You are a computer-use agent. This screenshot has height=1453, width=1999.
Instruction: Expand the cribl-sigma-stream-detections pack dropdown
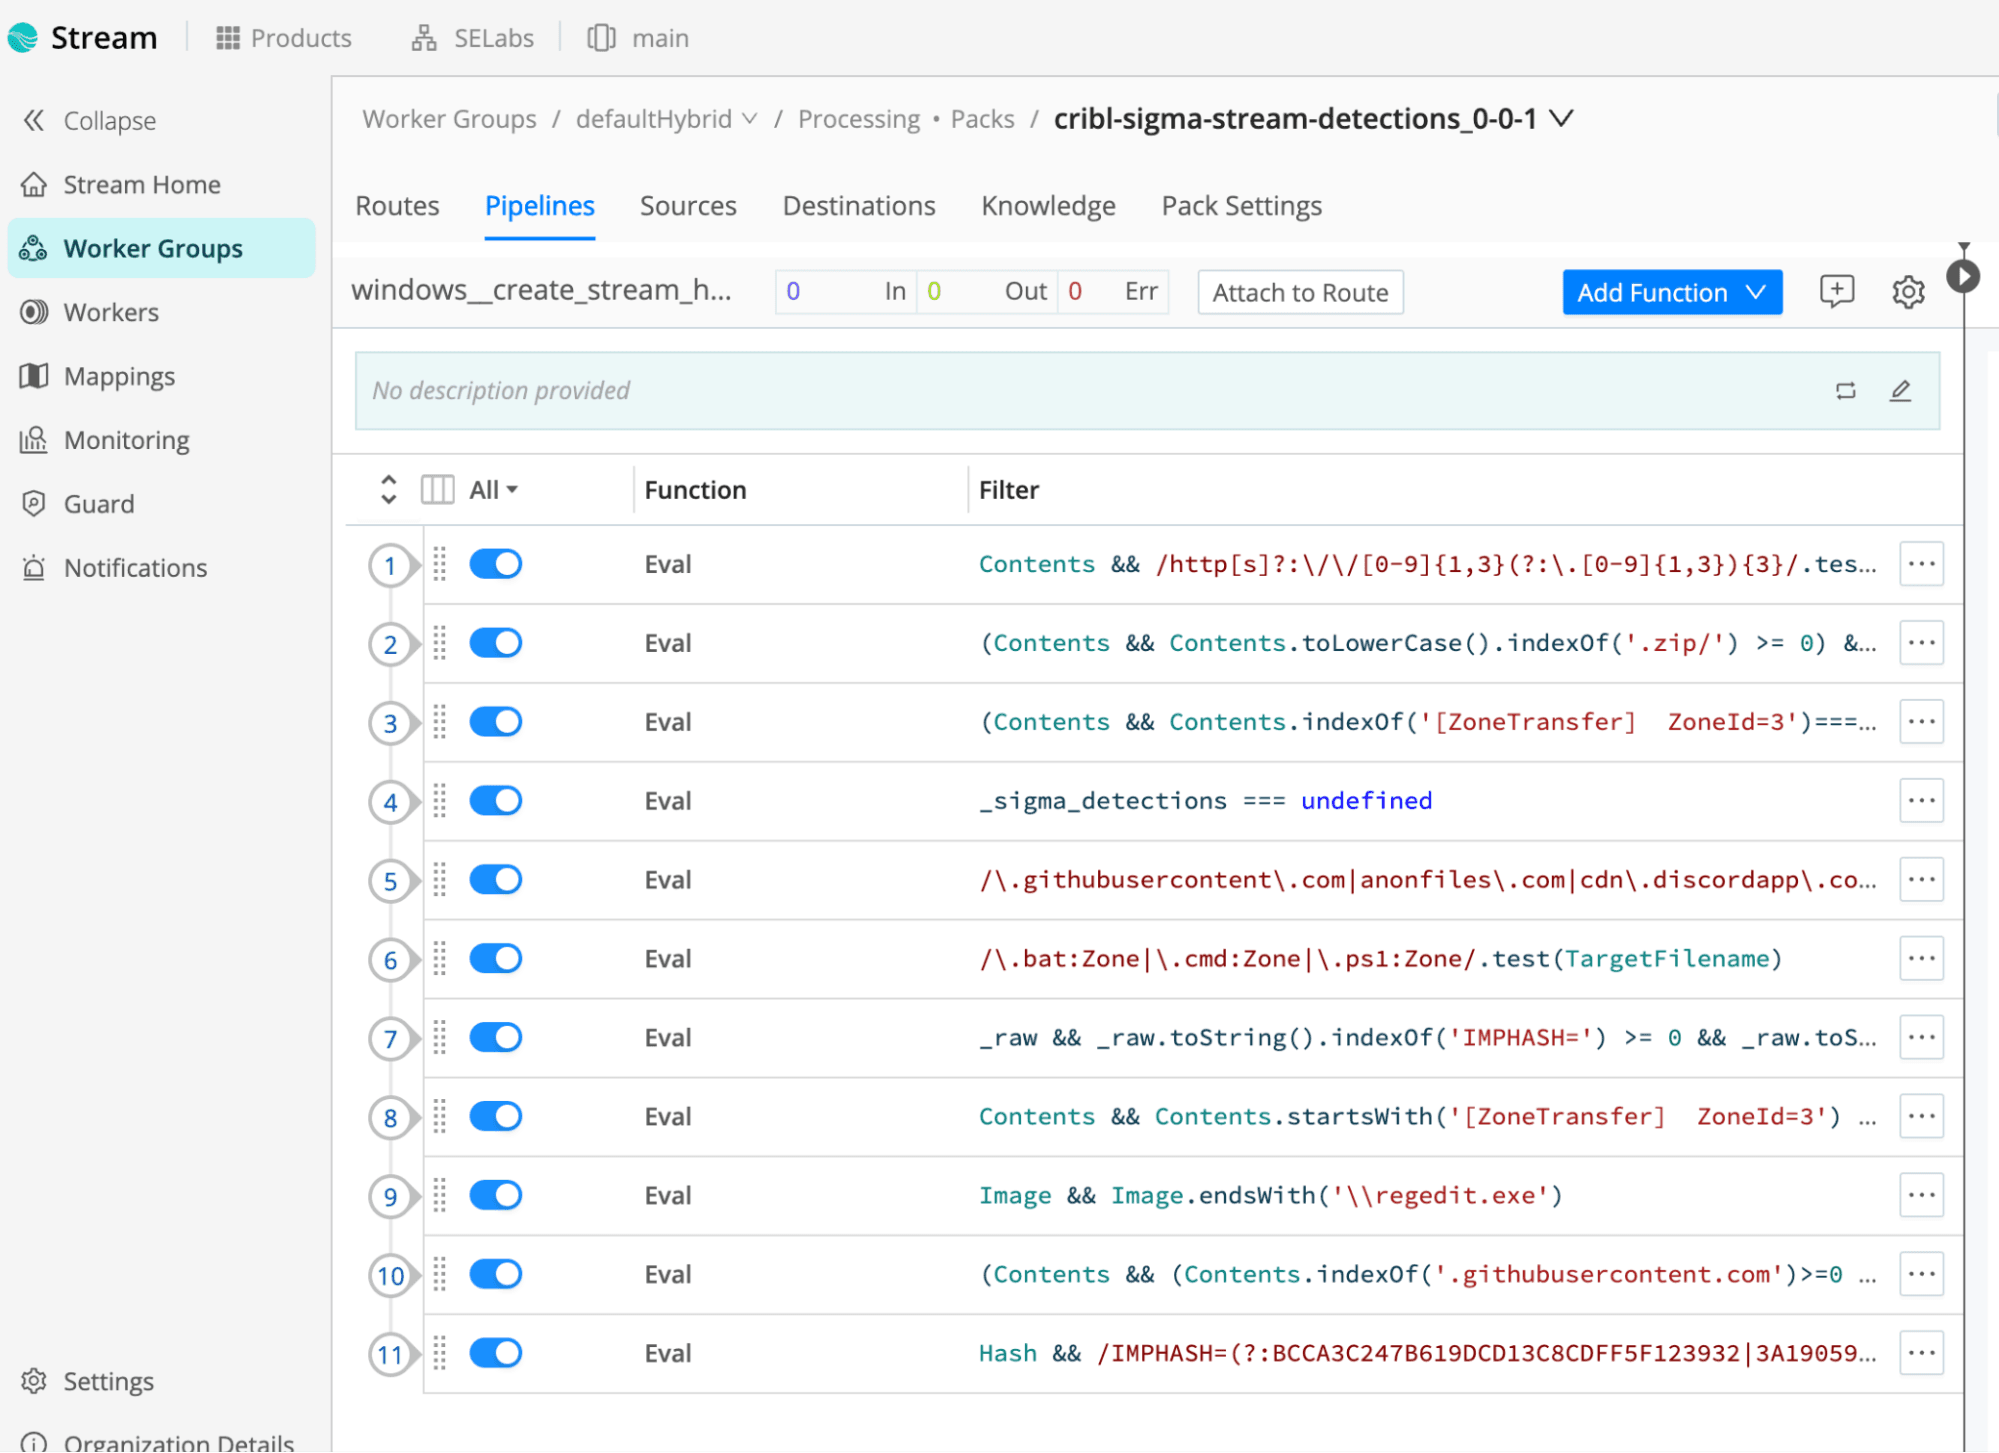pyautogui.click(x=1561, y=119)
